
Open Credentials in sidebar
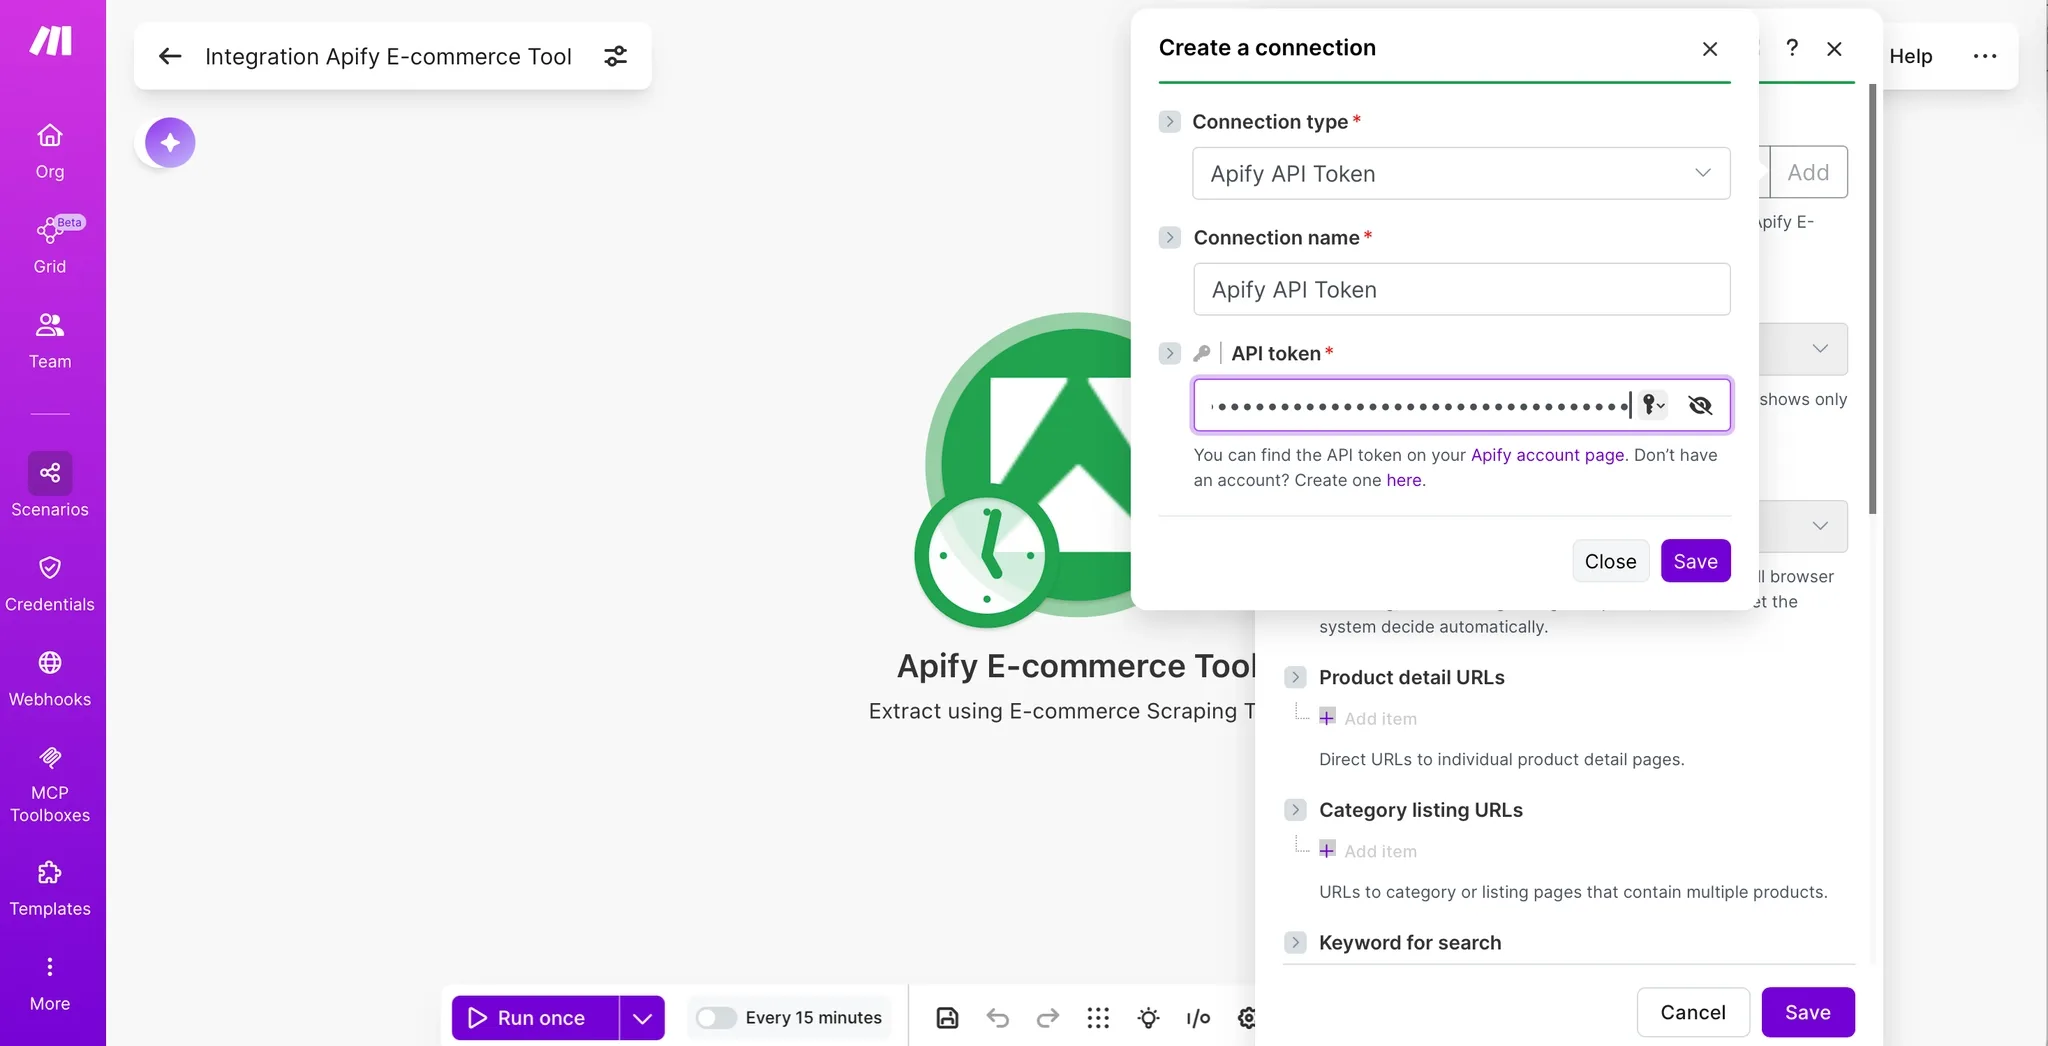coord(50,584)
